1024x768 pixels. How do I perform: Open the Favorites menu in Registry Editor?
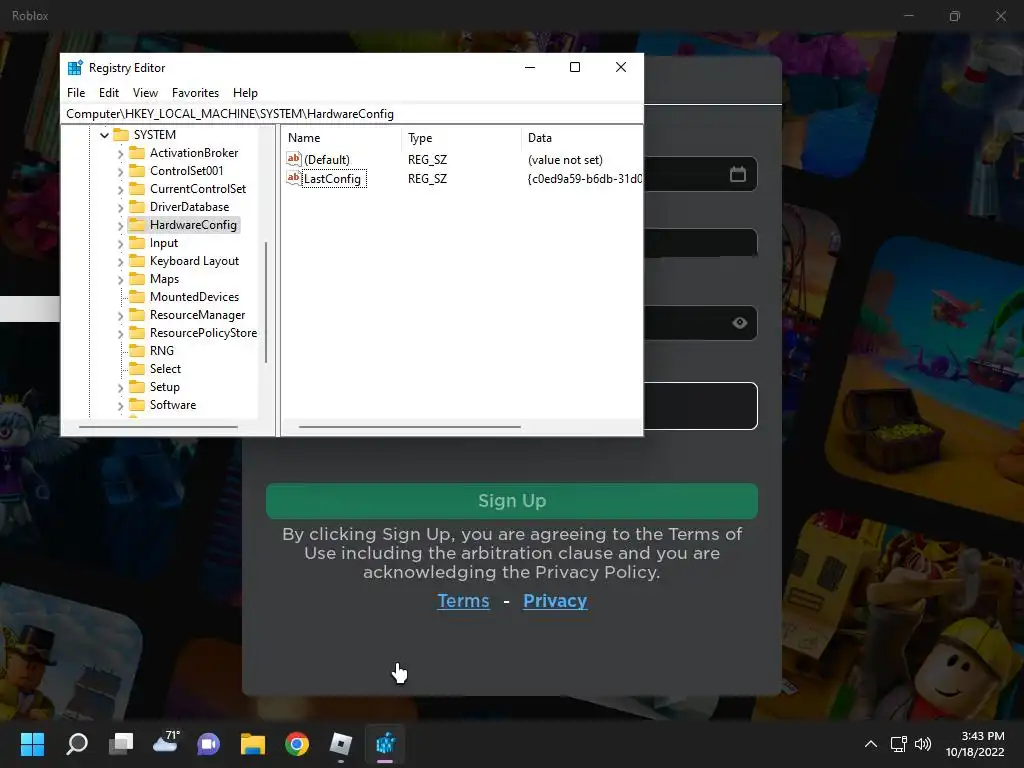tap(195, 93)
